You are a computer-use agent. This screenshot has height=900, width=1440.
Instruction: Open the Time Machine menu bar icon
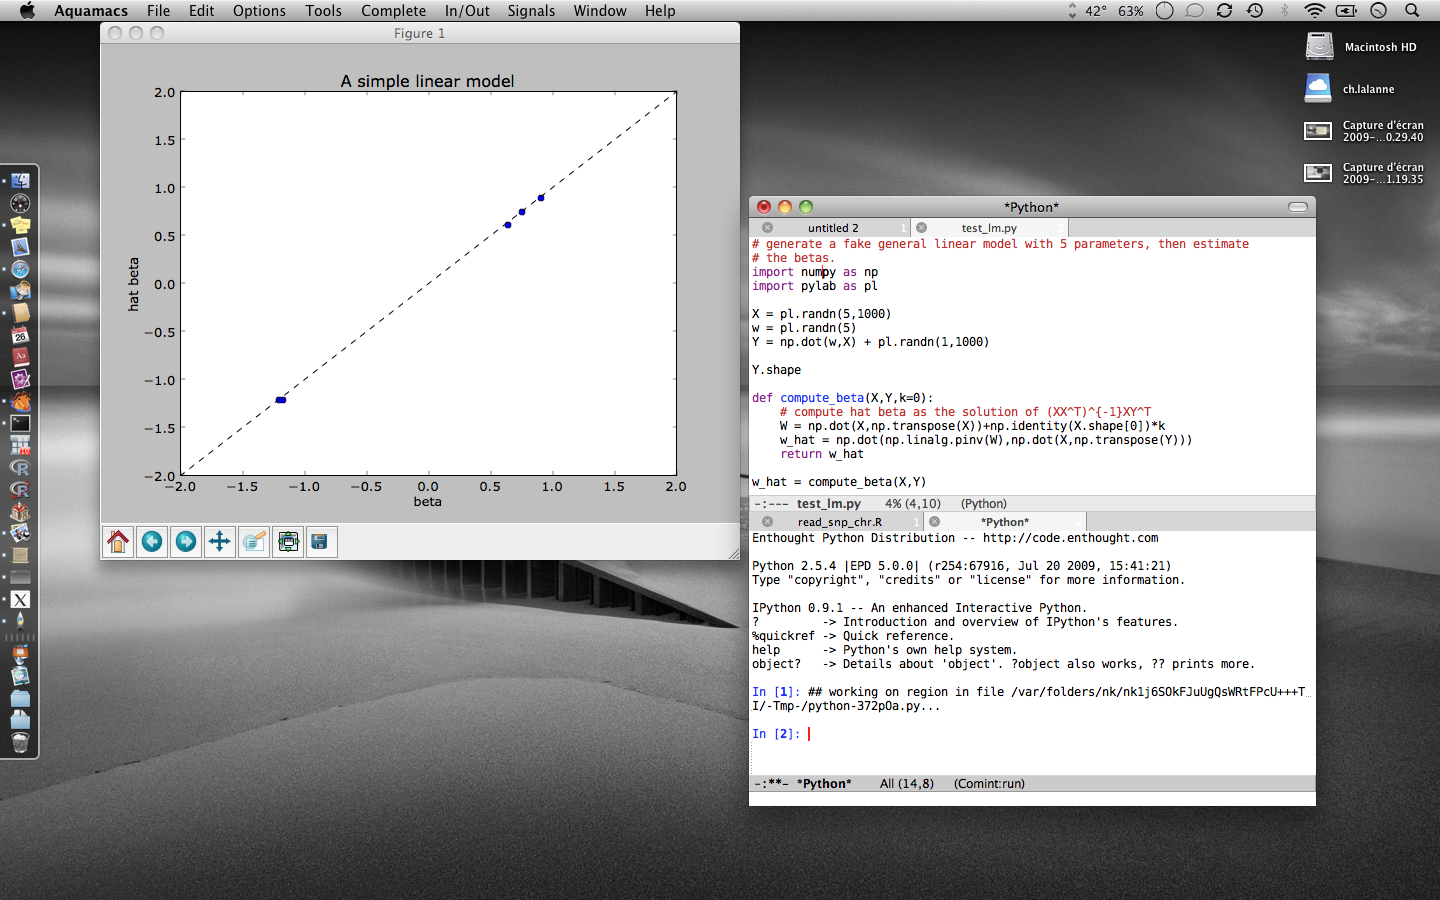[1255, 11]
